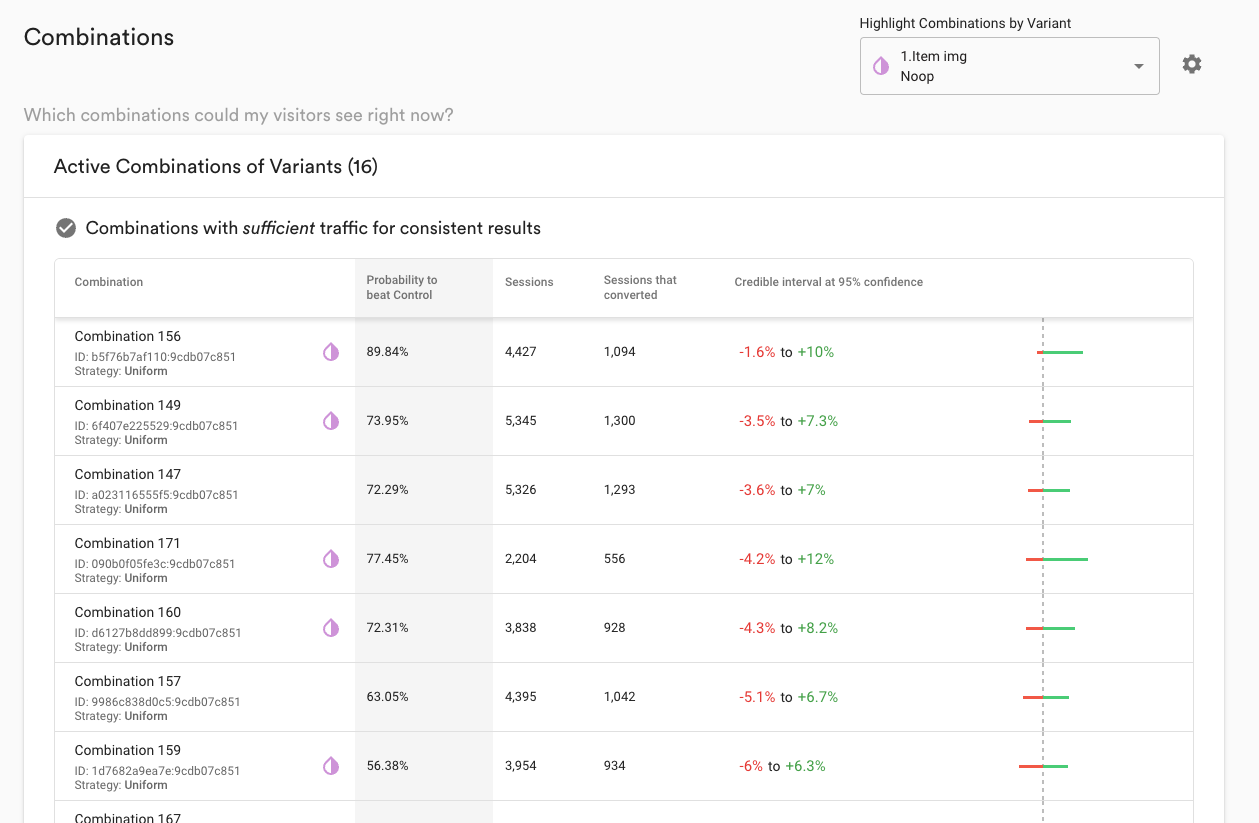Click credible interval -3.5% to +7.3%

pyautogui.click(x=789, y=421)
